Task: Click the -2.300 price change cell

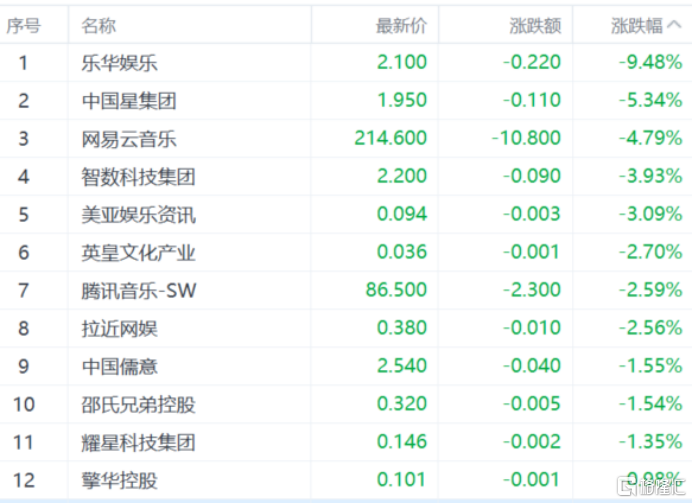Action: (x=531, y=290)
